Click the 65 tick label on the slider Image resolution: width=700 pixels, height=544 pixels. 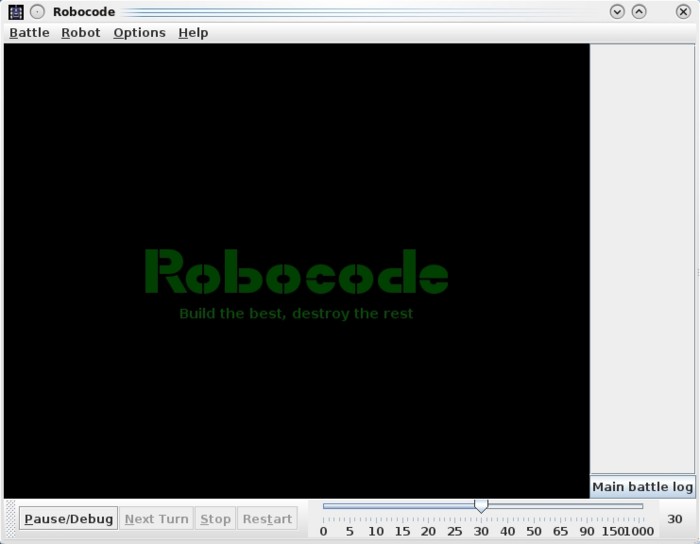(x=560, y=532)
